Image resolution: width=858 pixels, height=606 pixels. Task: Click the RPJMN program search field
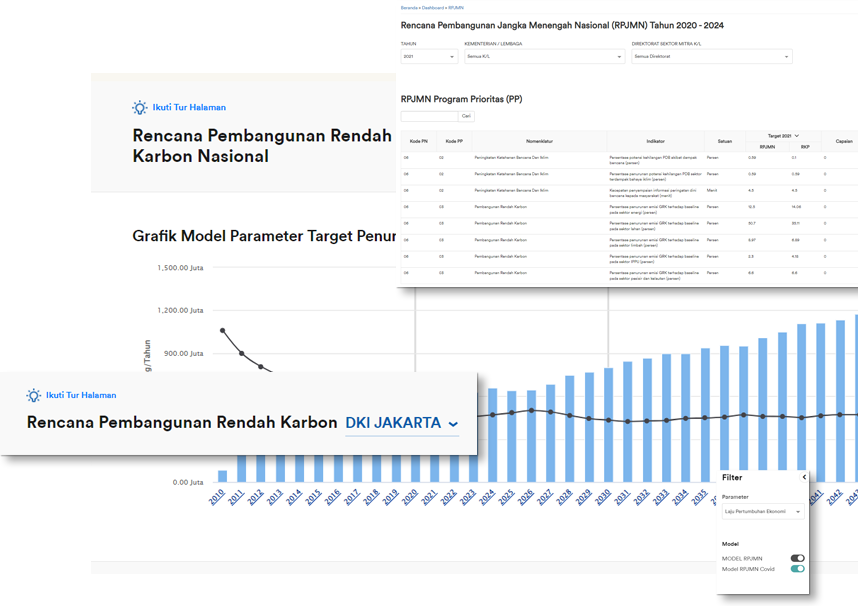click(428, 116)
